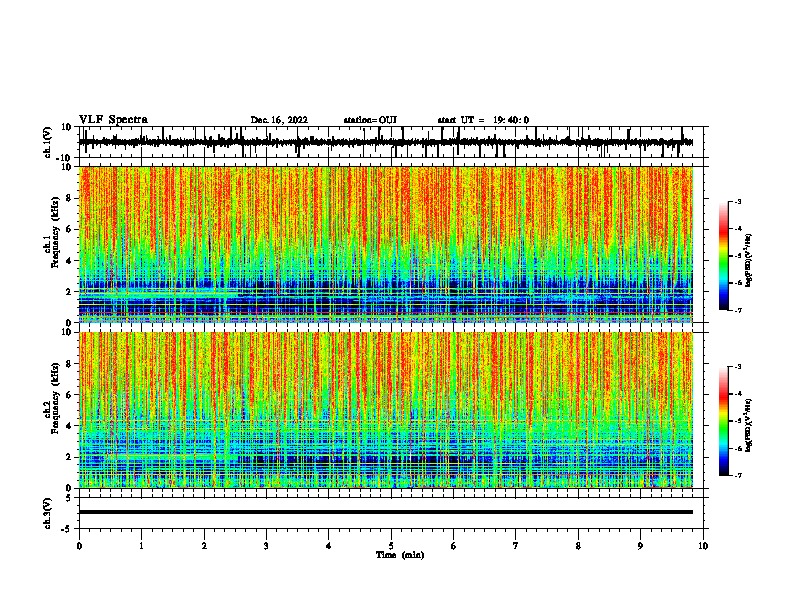
Task: Click the ch.1 spectrogram panel
Action: pos(386,244)
